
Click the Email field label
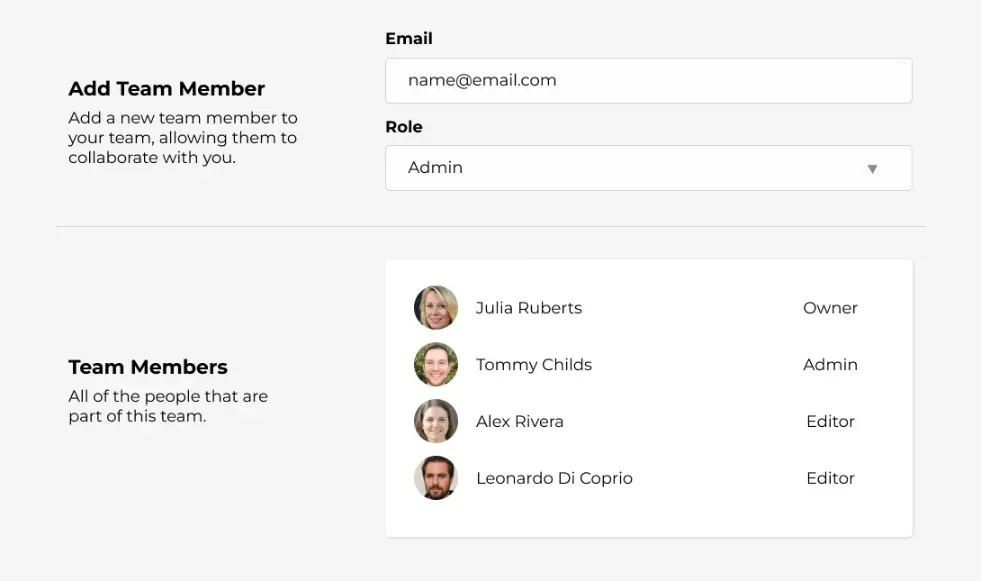[409, 39]
